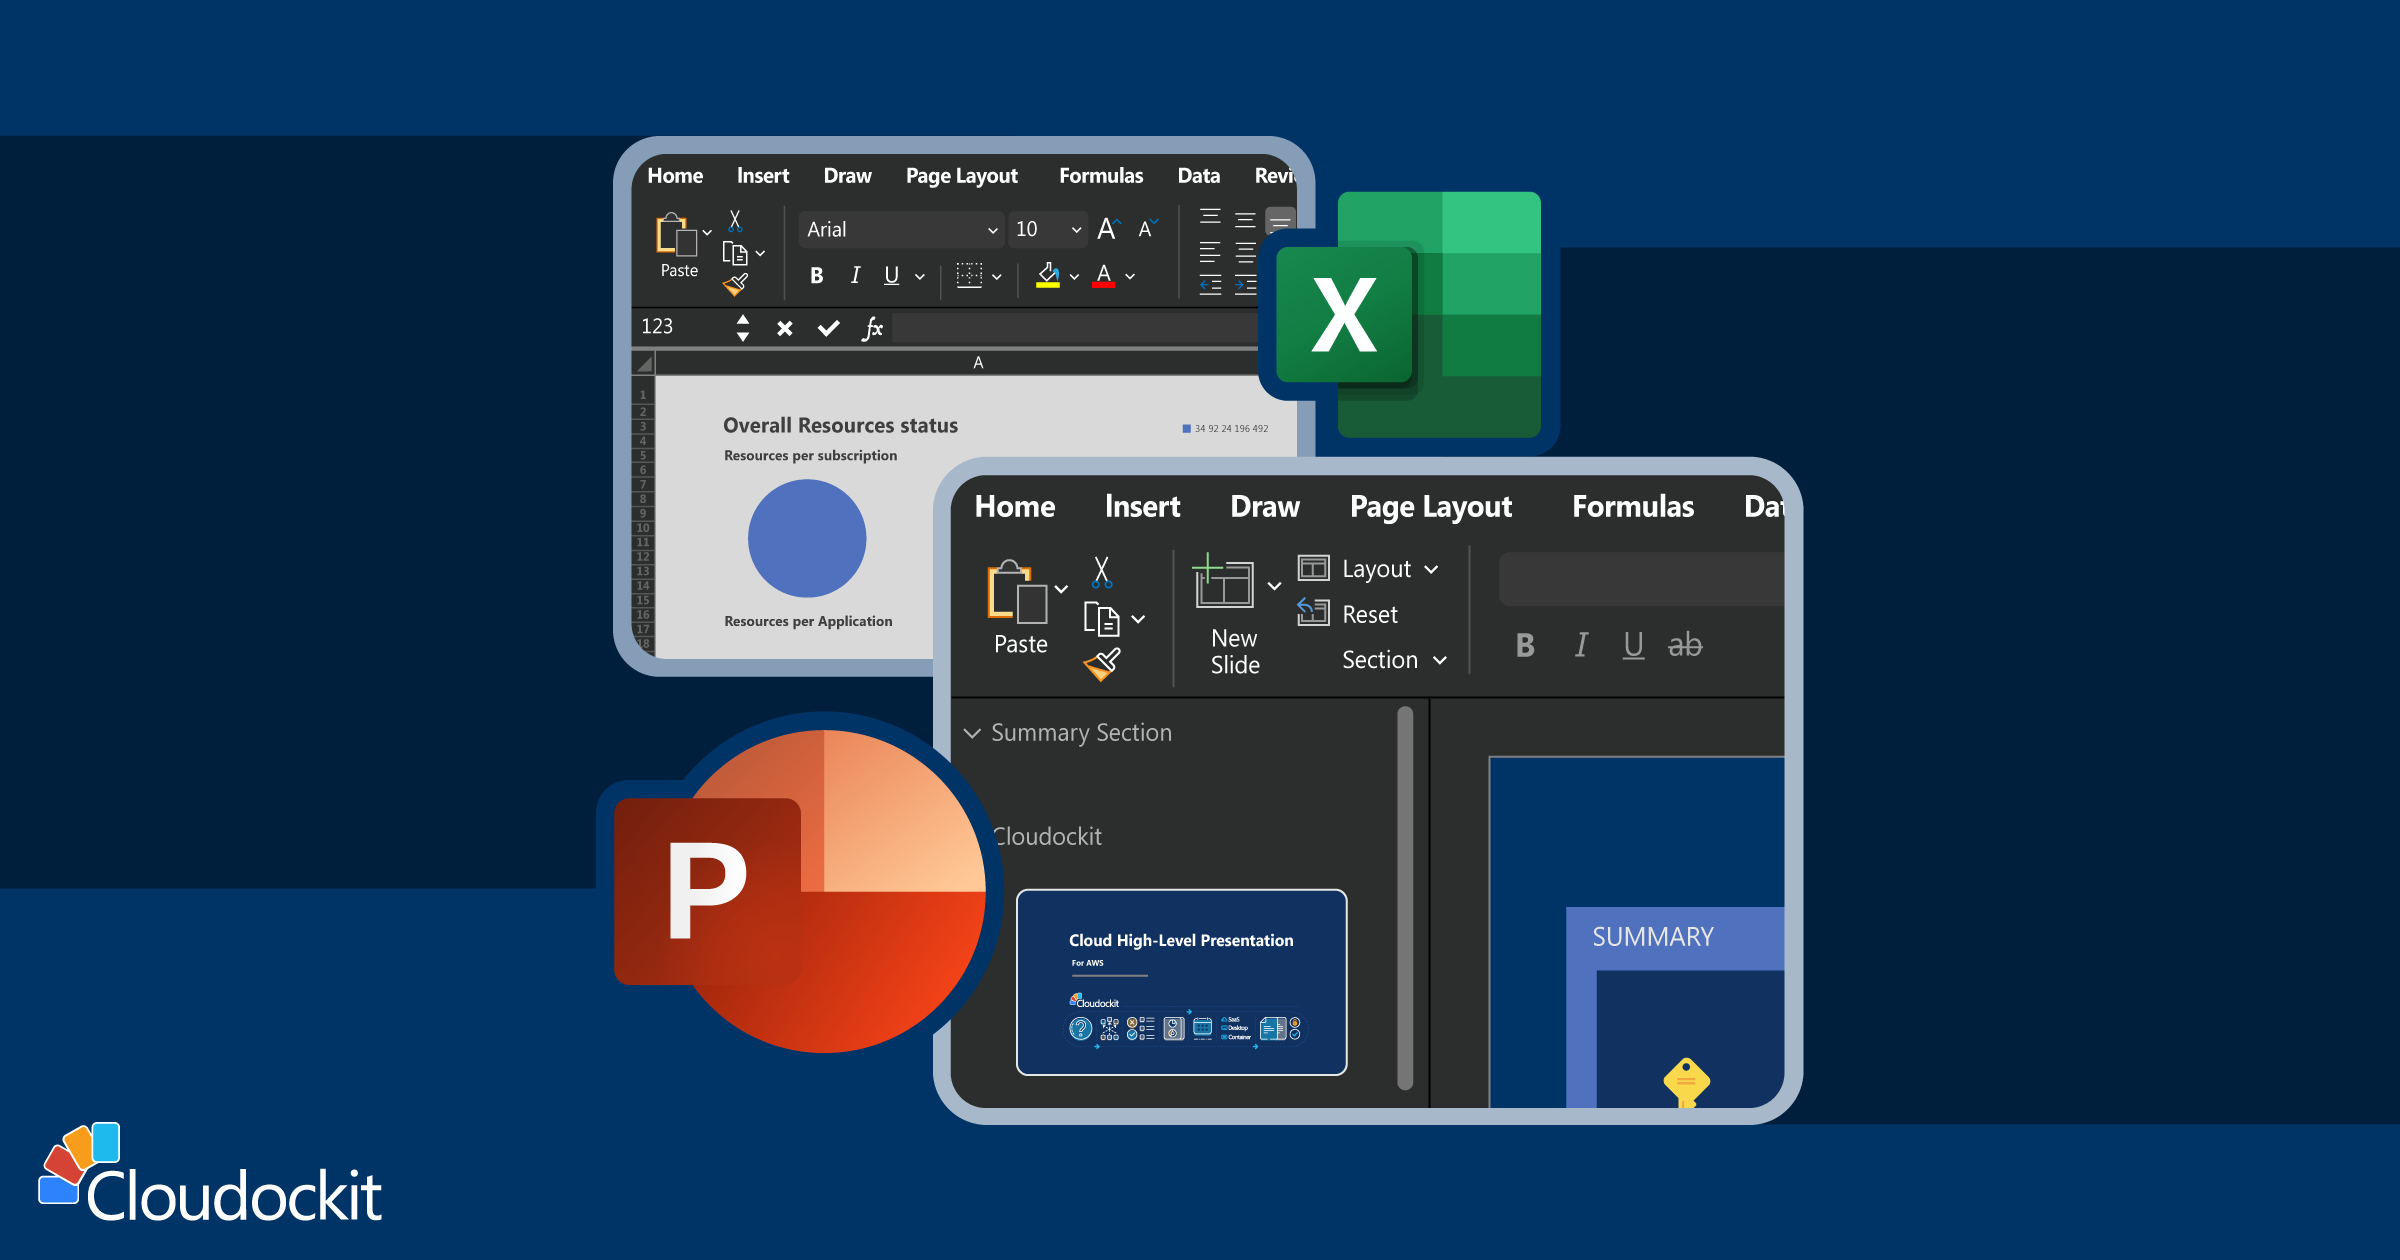Open the Insert tab in the Excel window
2400x1260 pixels.
[763, 176]
